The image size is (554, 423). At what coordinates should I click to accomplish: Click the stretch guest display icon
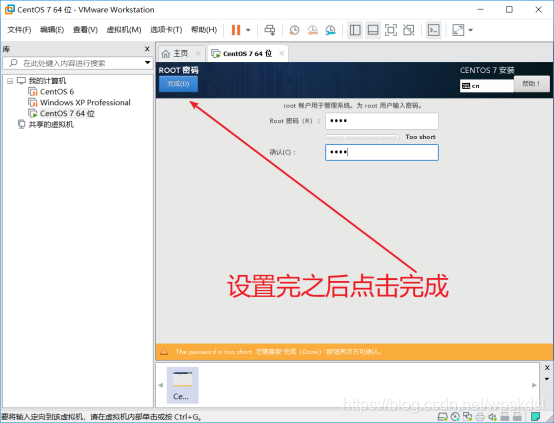click(x=458, y=30)
